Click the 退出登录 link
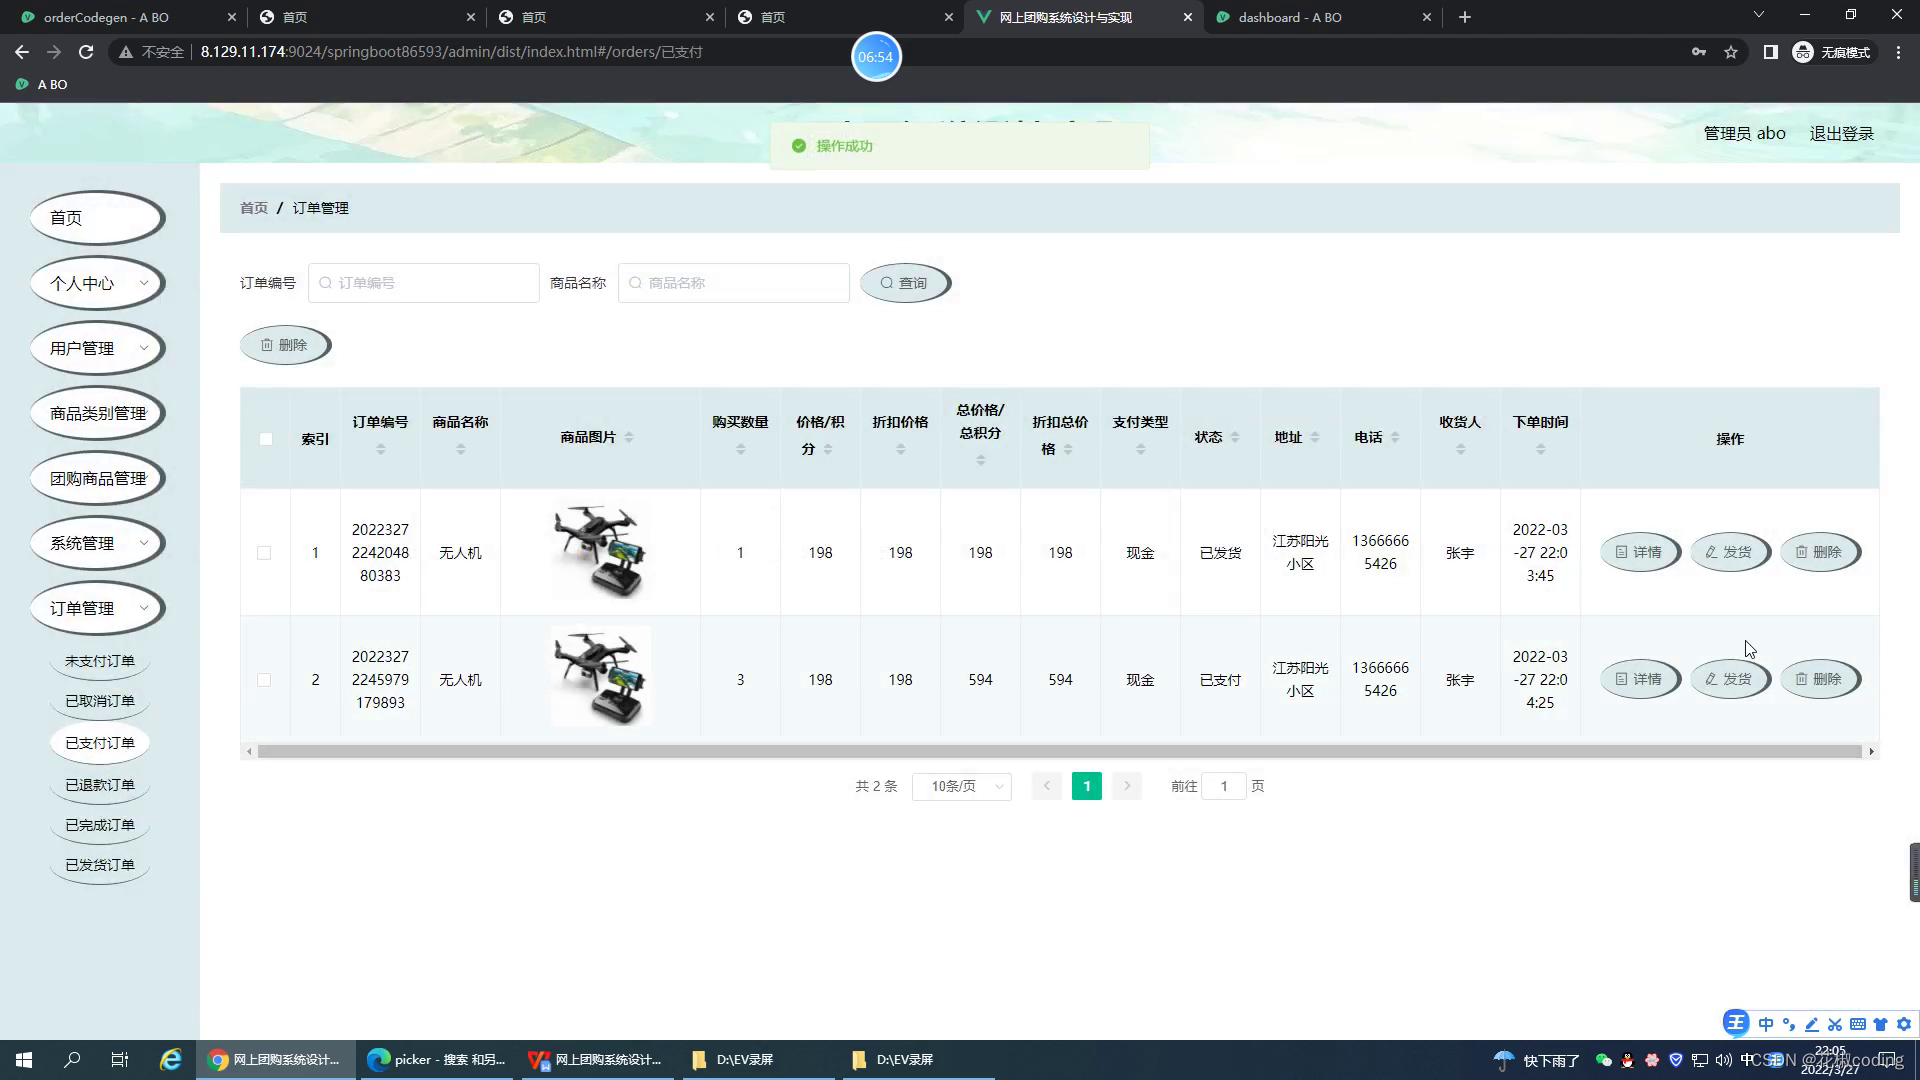The height and width of the screenshot is (1080, 1920). (1841, 133)
